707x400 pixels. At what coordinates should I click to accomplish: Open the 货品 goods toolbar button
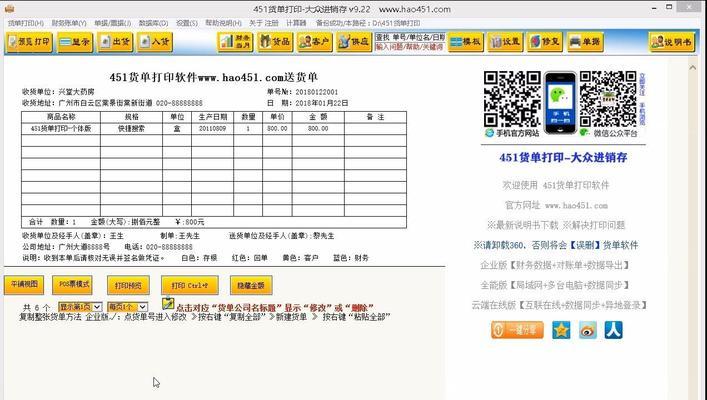point(275,42)
